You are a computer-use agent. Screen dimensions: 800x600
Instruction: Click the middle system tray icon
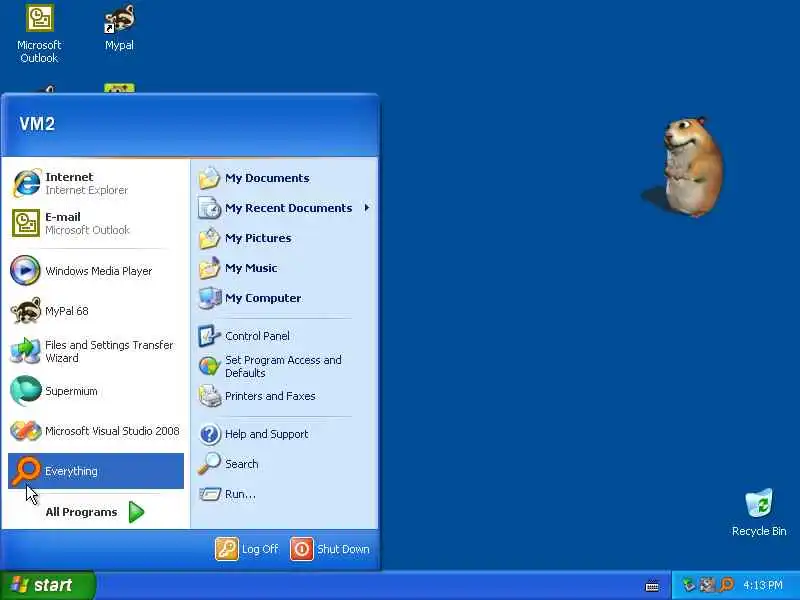[707, 585]
